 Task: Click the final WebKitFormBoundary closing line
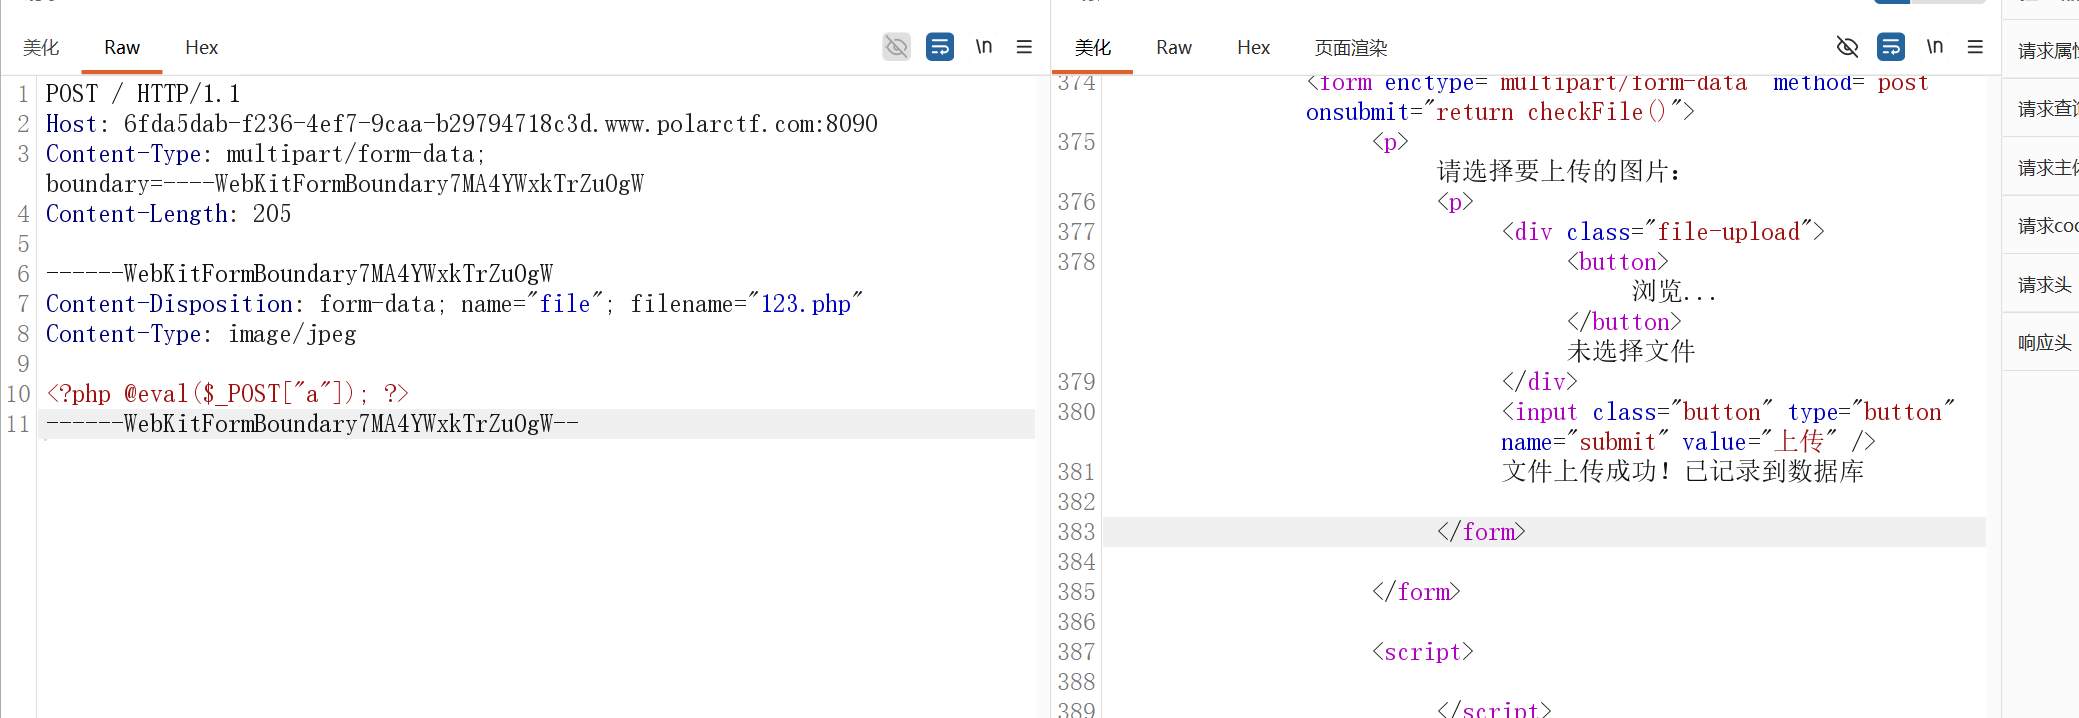coord(312,424)
